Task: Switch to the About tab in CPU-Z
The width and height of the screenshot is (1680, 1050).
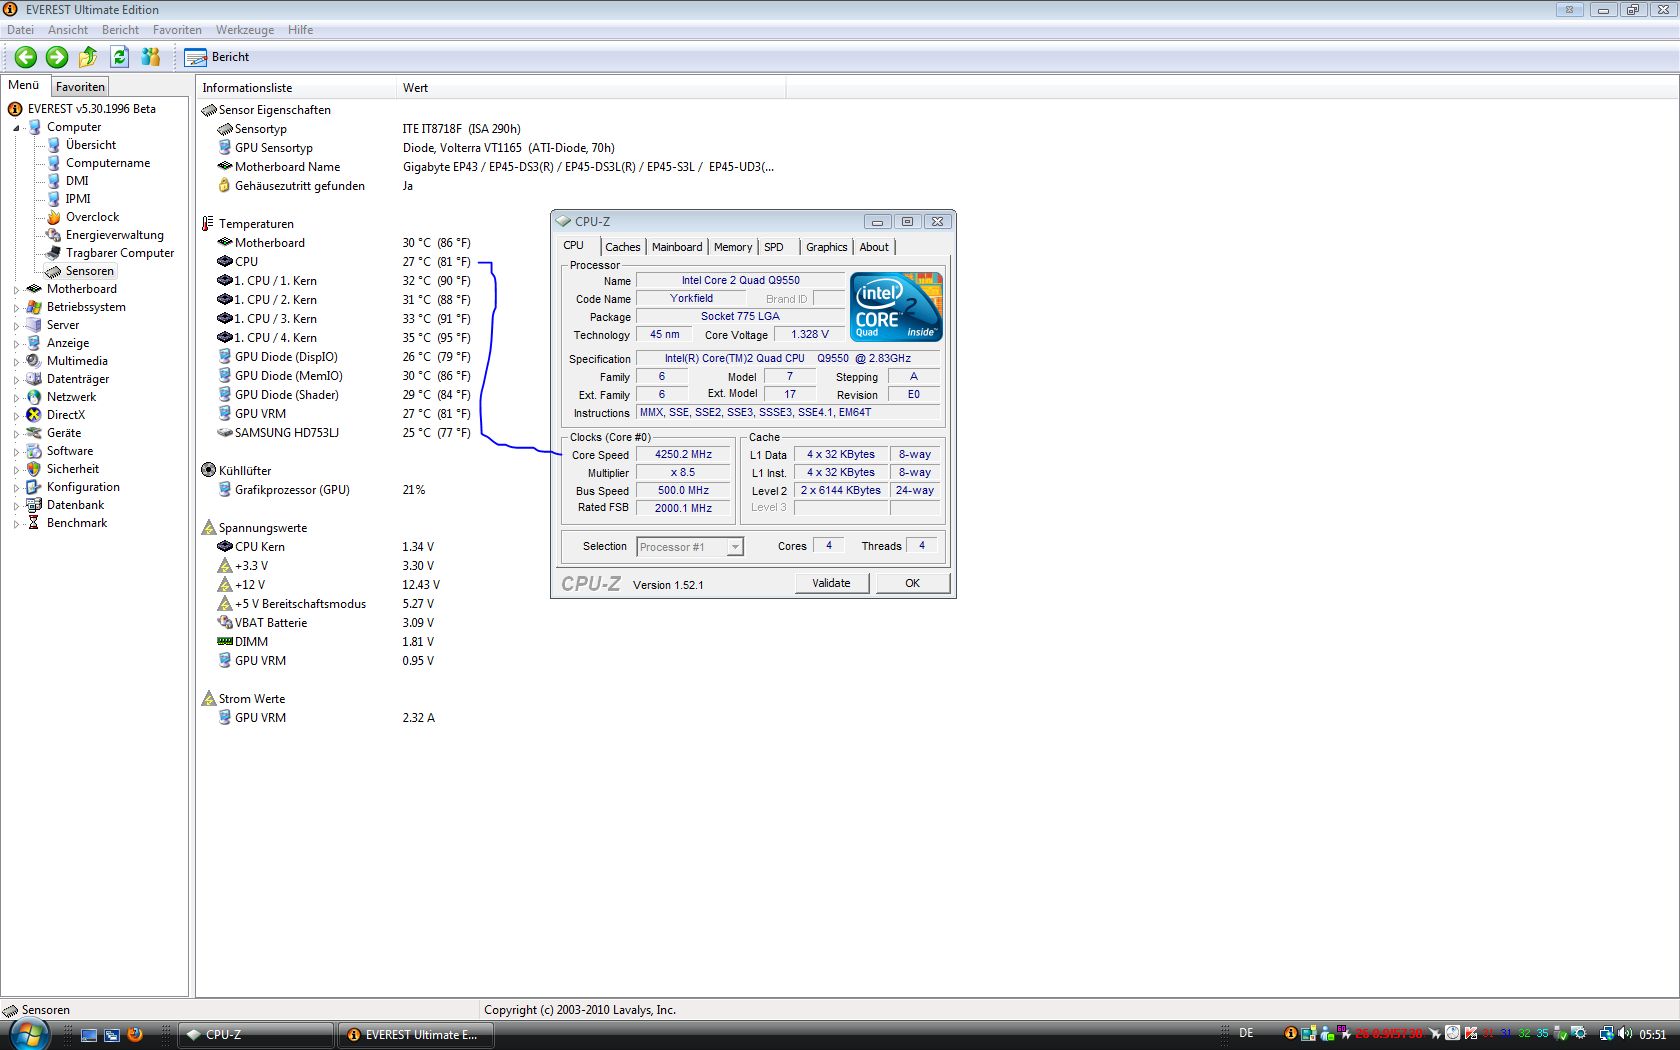Action: click(x=874, y=247)
